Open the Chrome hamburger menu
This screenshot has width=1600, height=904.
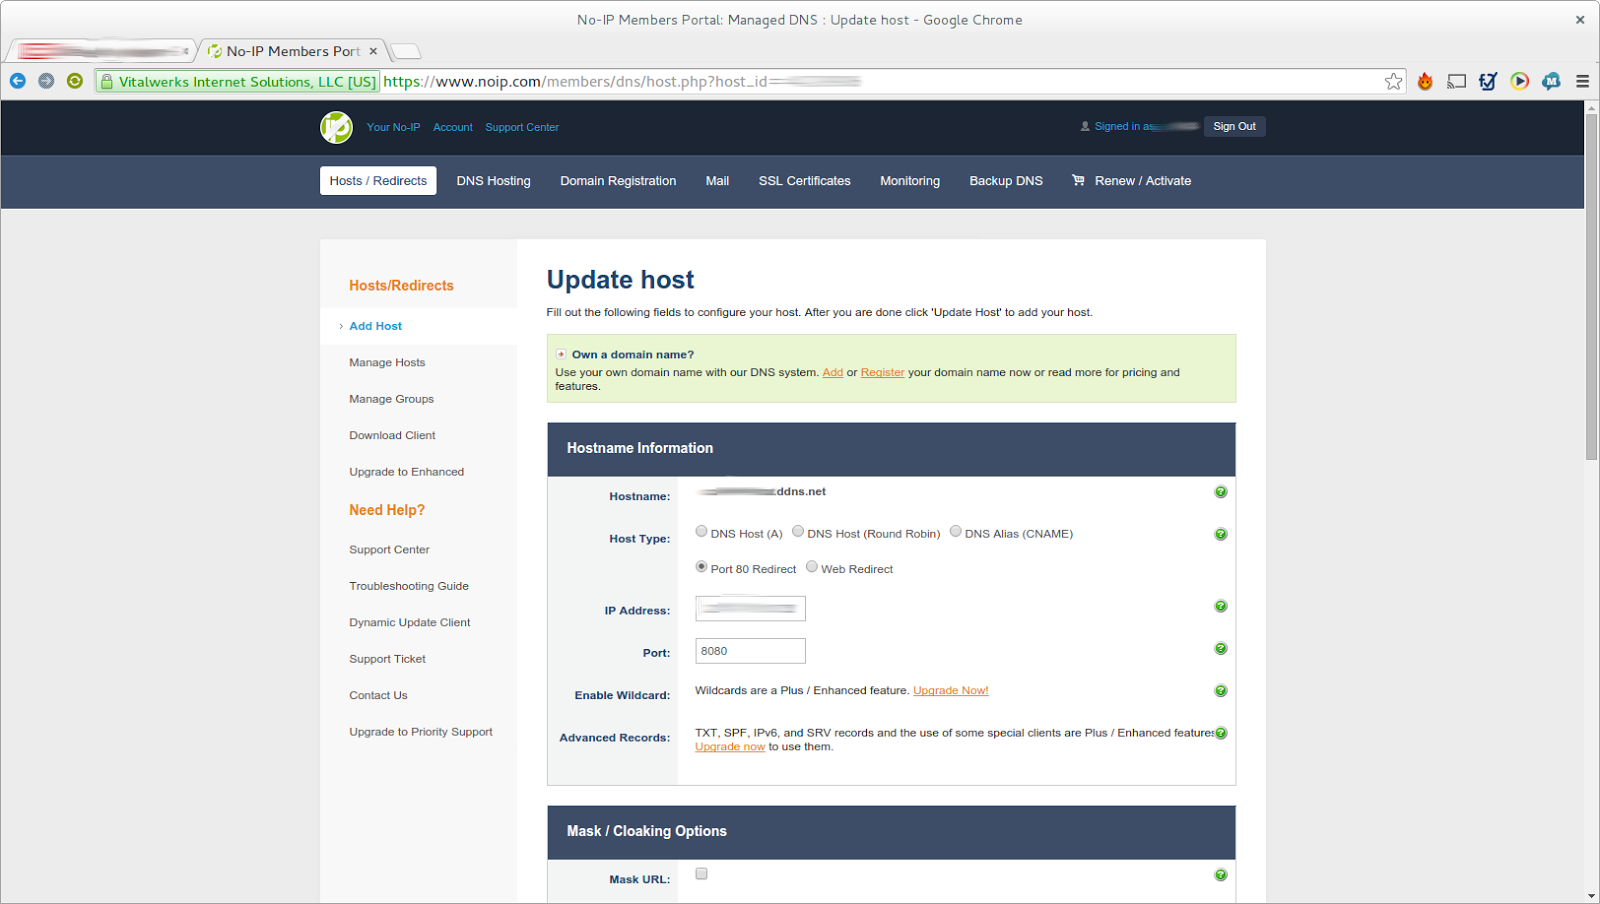pos(1582,82)
